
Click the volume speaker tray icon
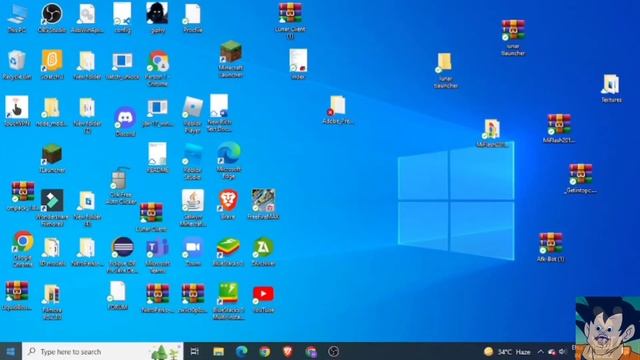(563, 351)
